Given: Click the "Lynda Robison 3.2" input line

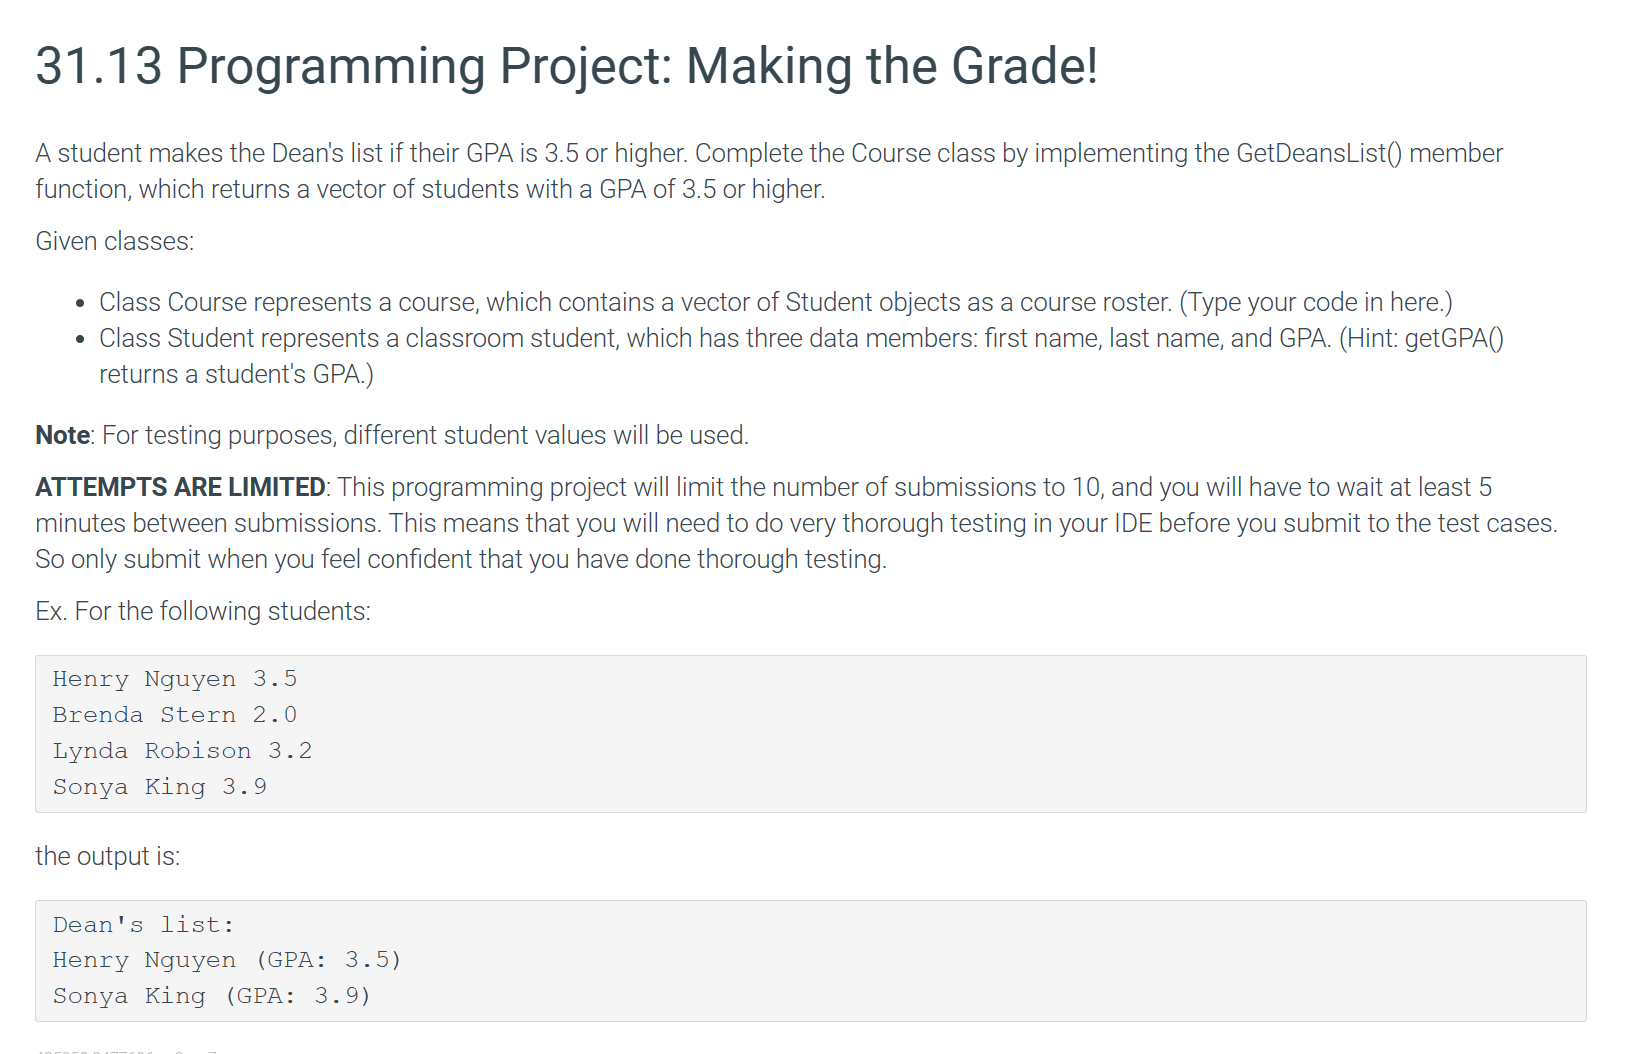Looking at the screenshot, I should (182, 751).
